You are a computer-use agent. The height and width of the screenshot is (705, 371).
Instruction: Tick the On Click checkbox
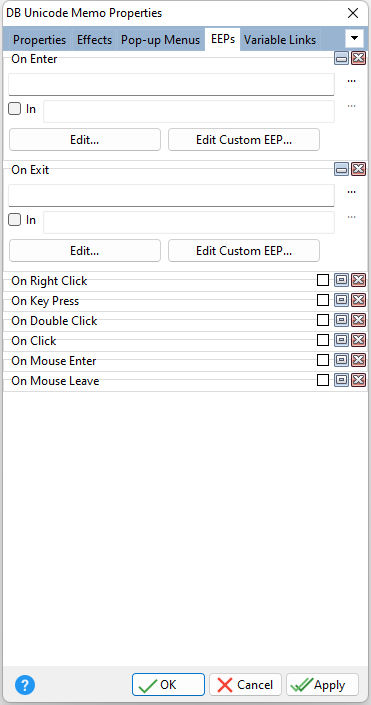[x=323, y=340]
